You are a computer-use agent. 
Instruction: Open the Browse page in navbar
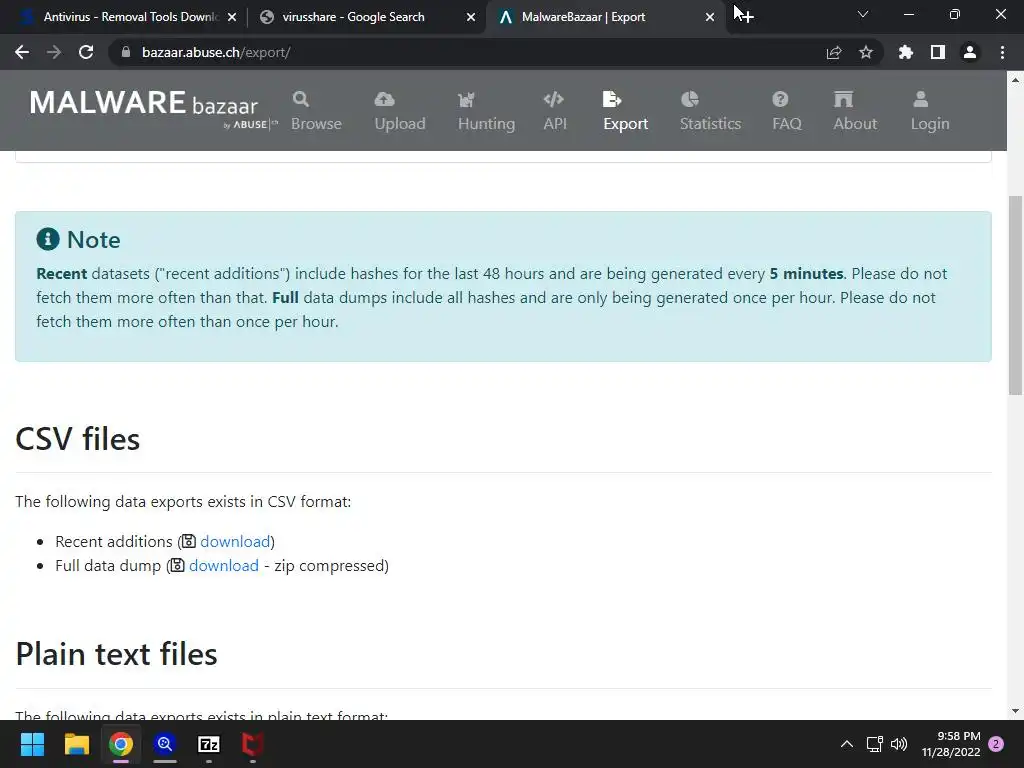click(316, 111)
